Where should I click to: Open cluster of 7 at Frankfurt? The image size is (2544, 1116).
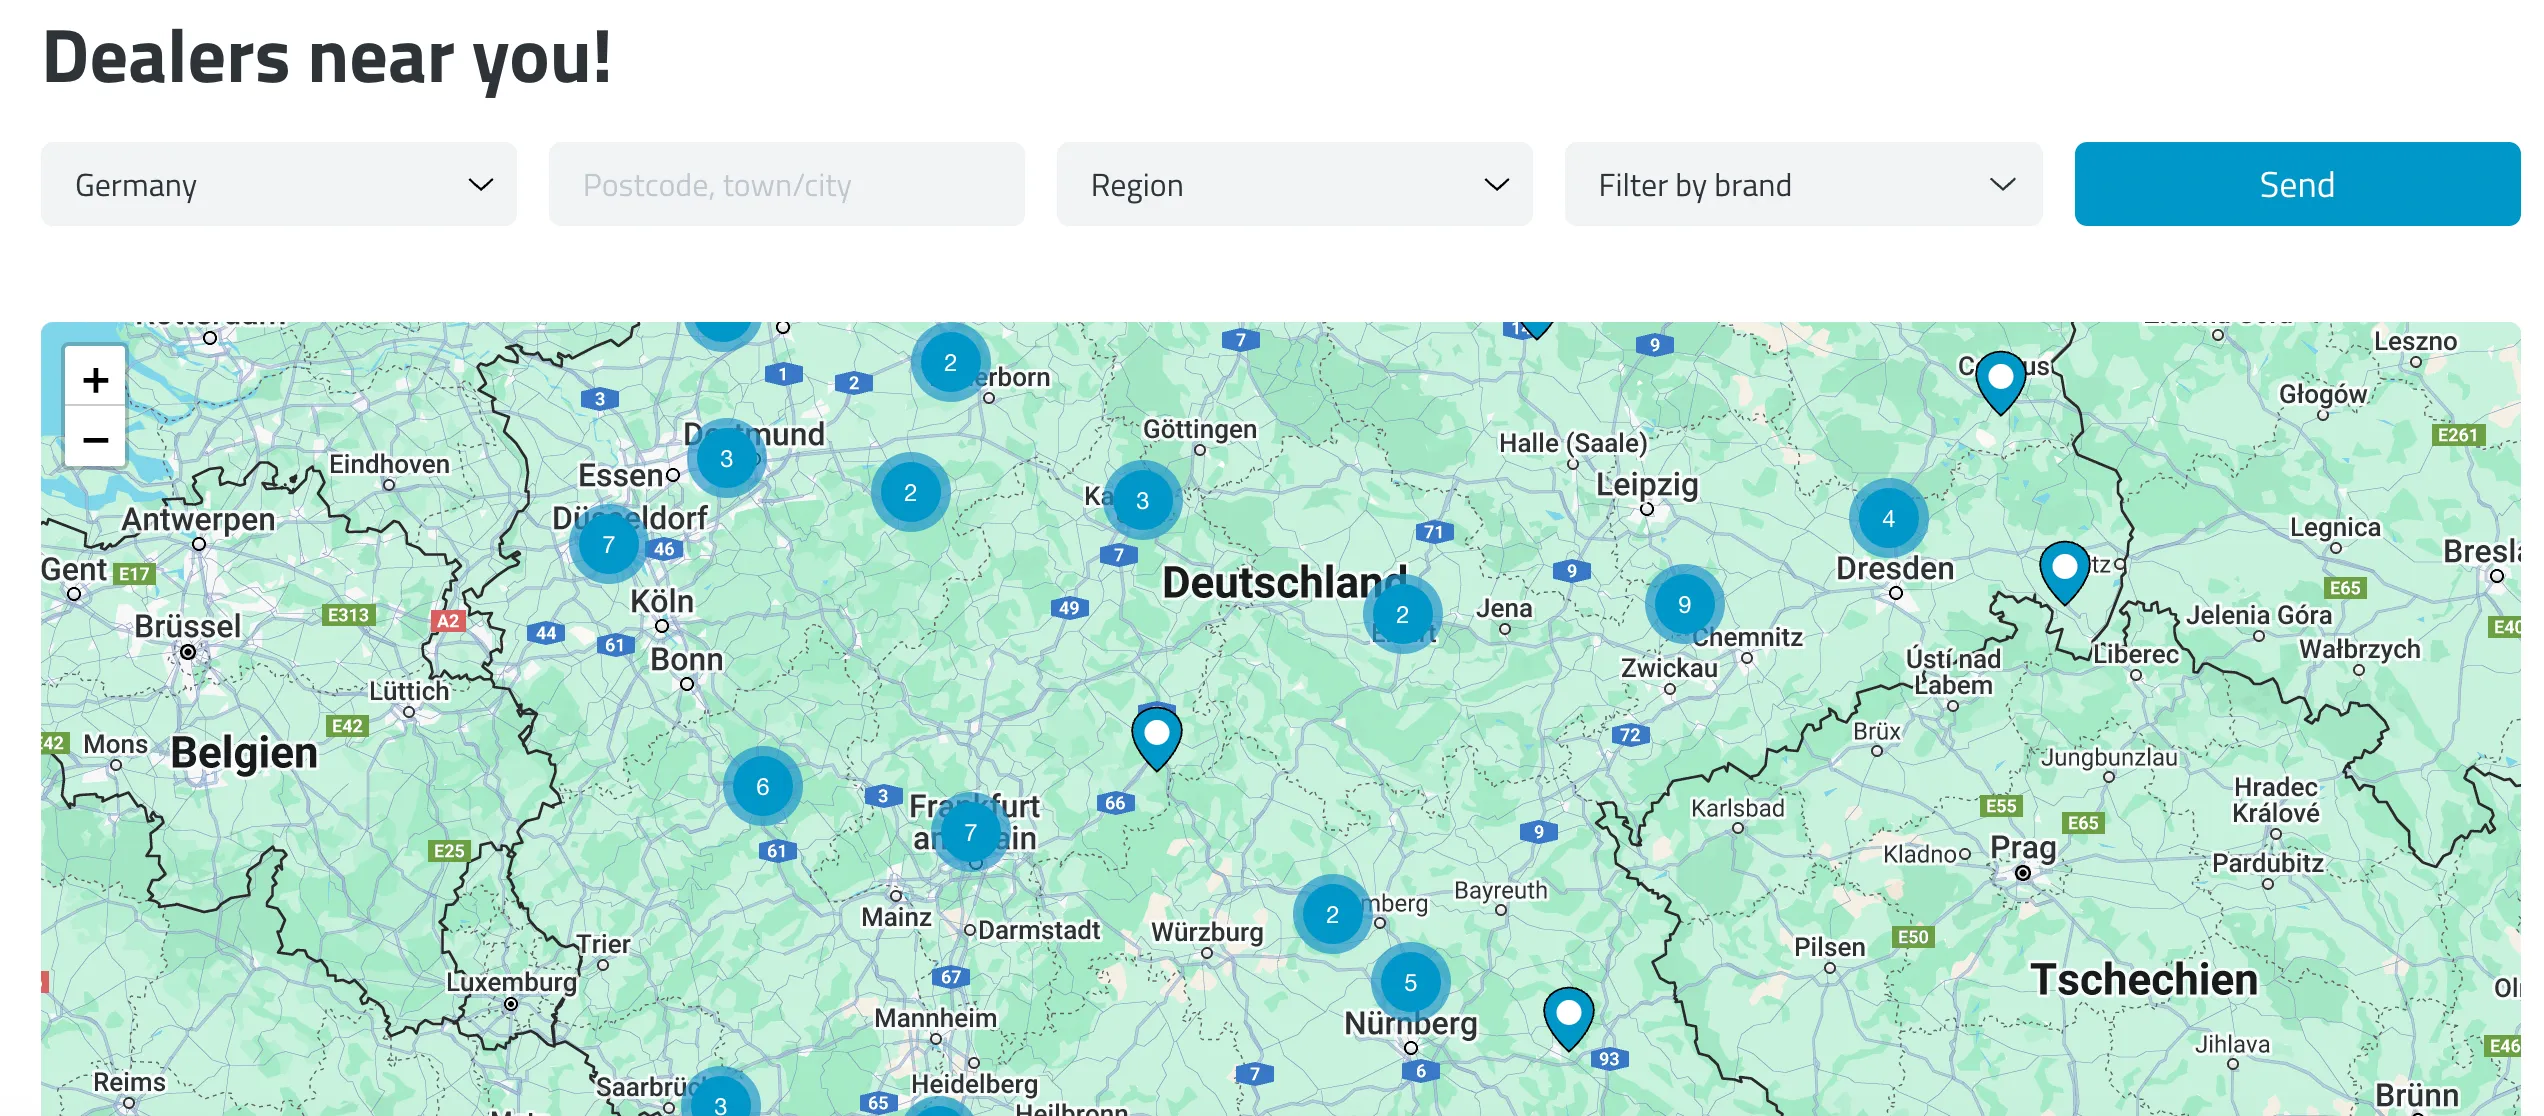969,832
